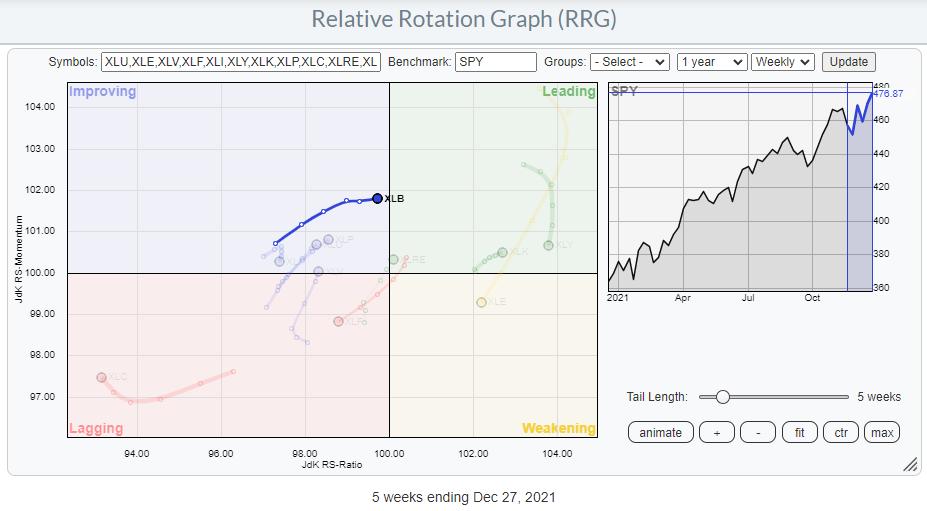Click the max button
This screenshot has height=511, width=927.
pos(882,432)
